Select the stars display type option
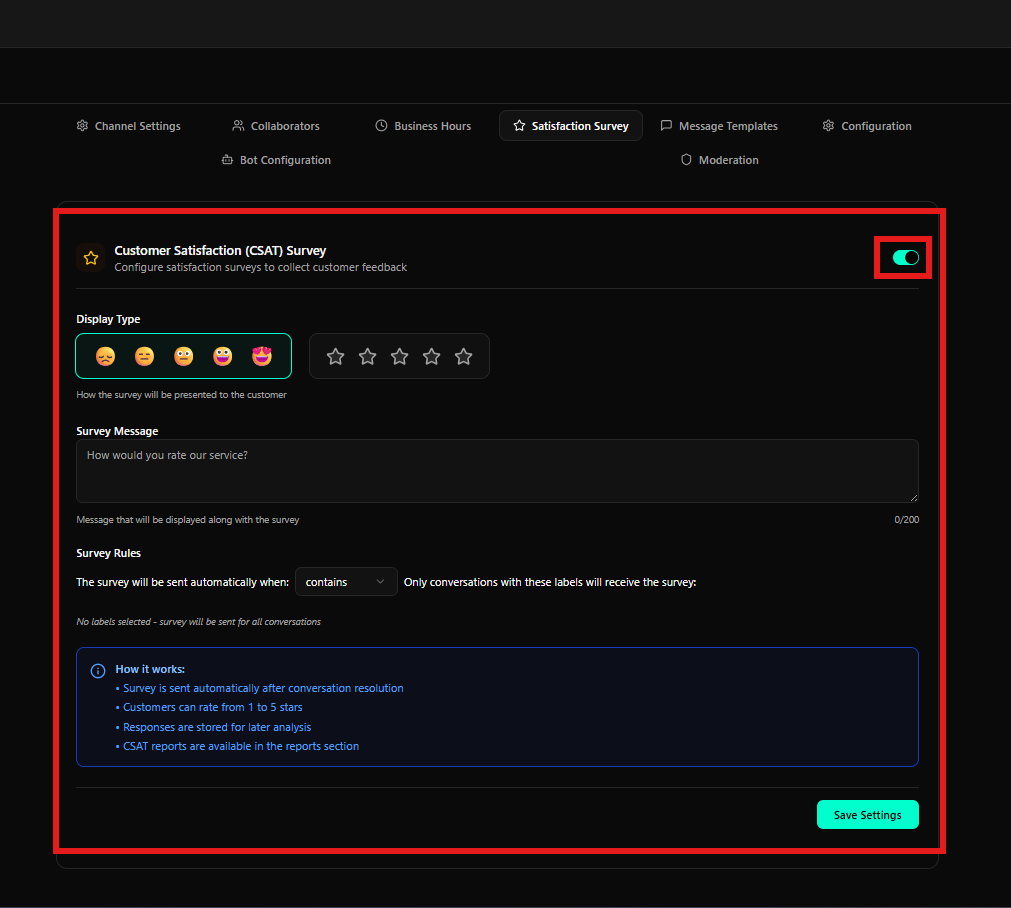The image size is (1011, 908). coord(399,356)
